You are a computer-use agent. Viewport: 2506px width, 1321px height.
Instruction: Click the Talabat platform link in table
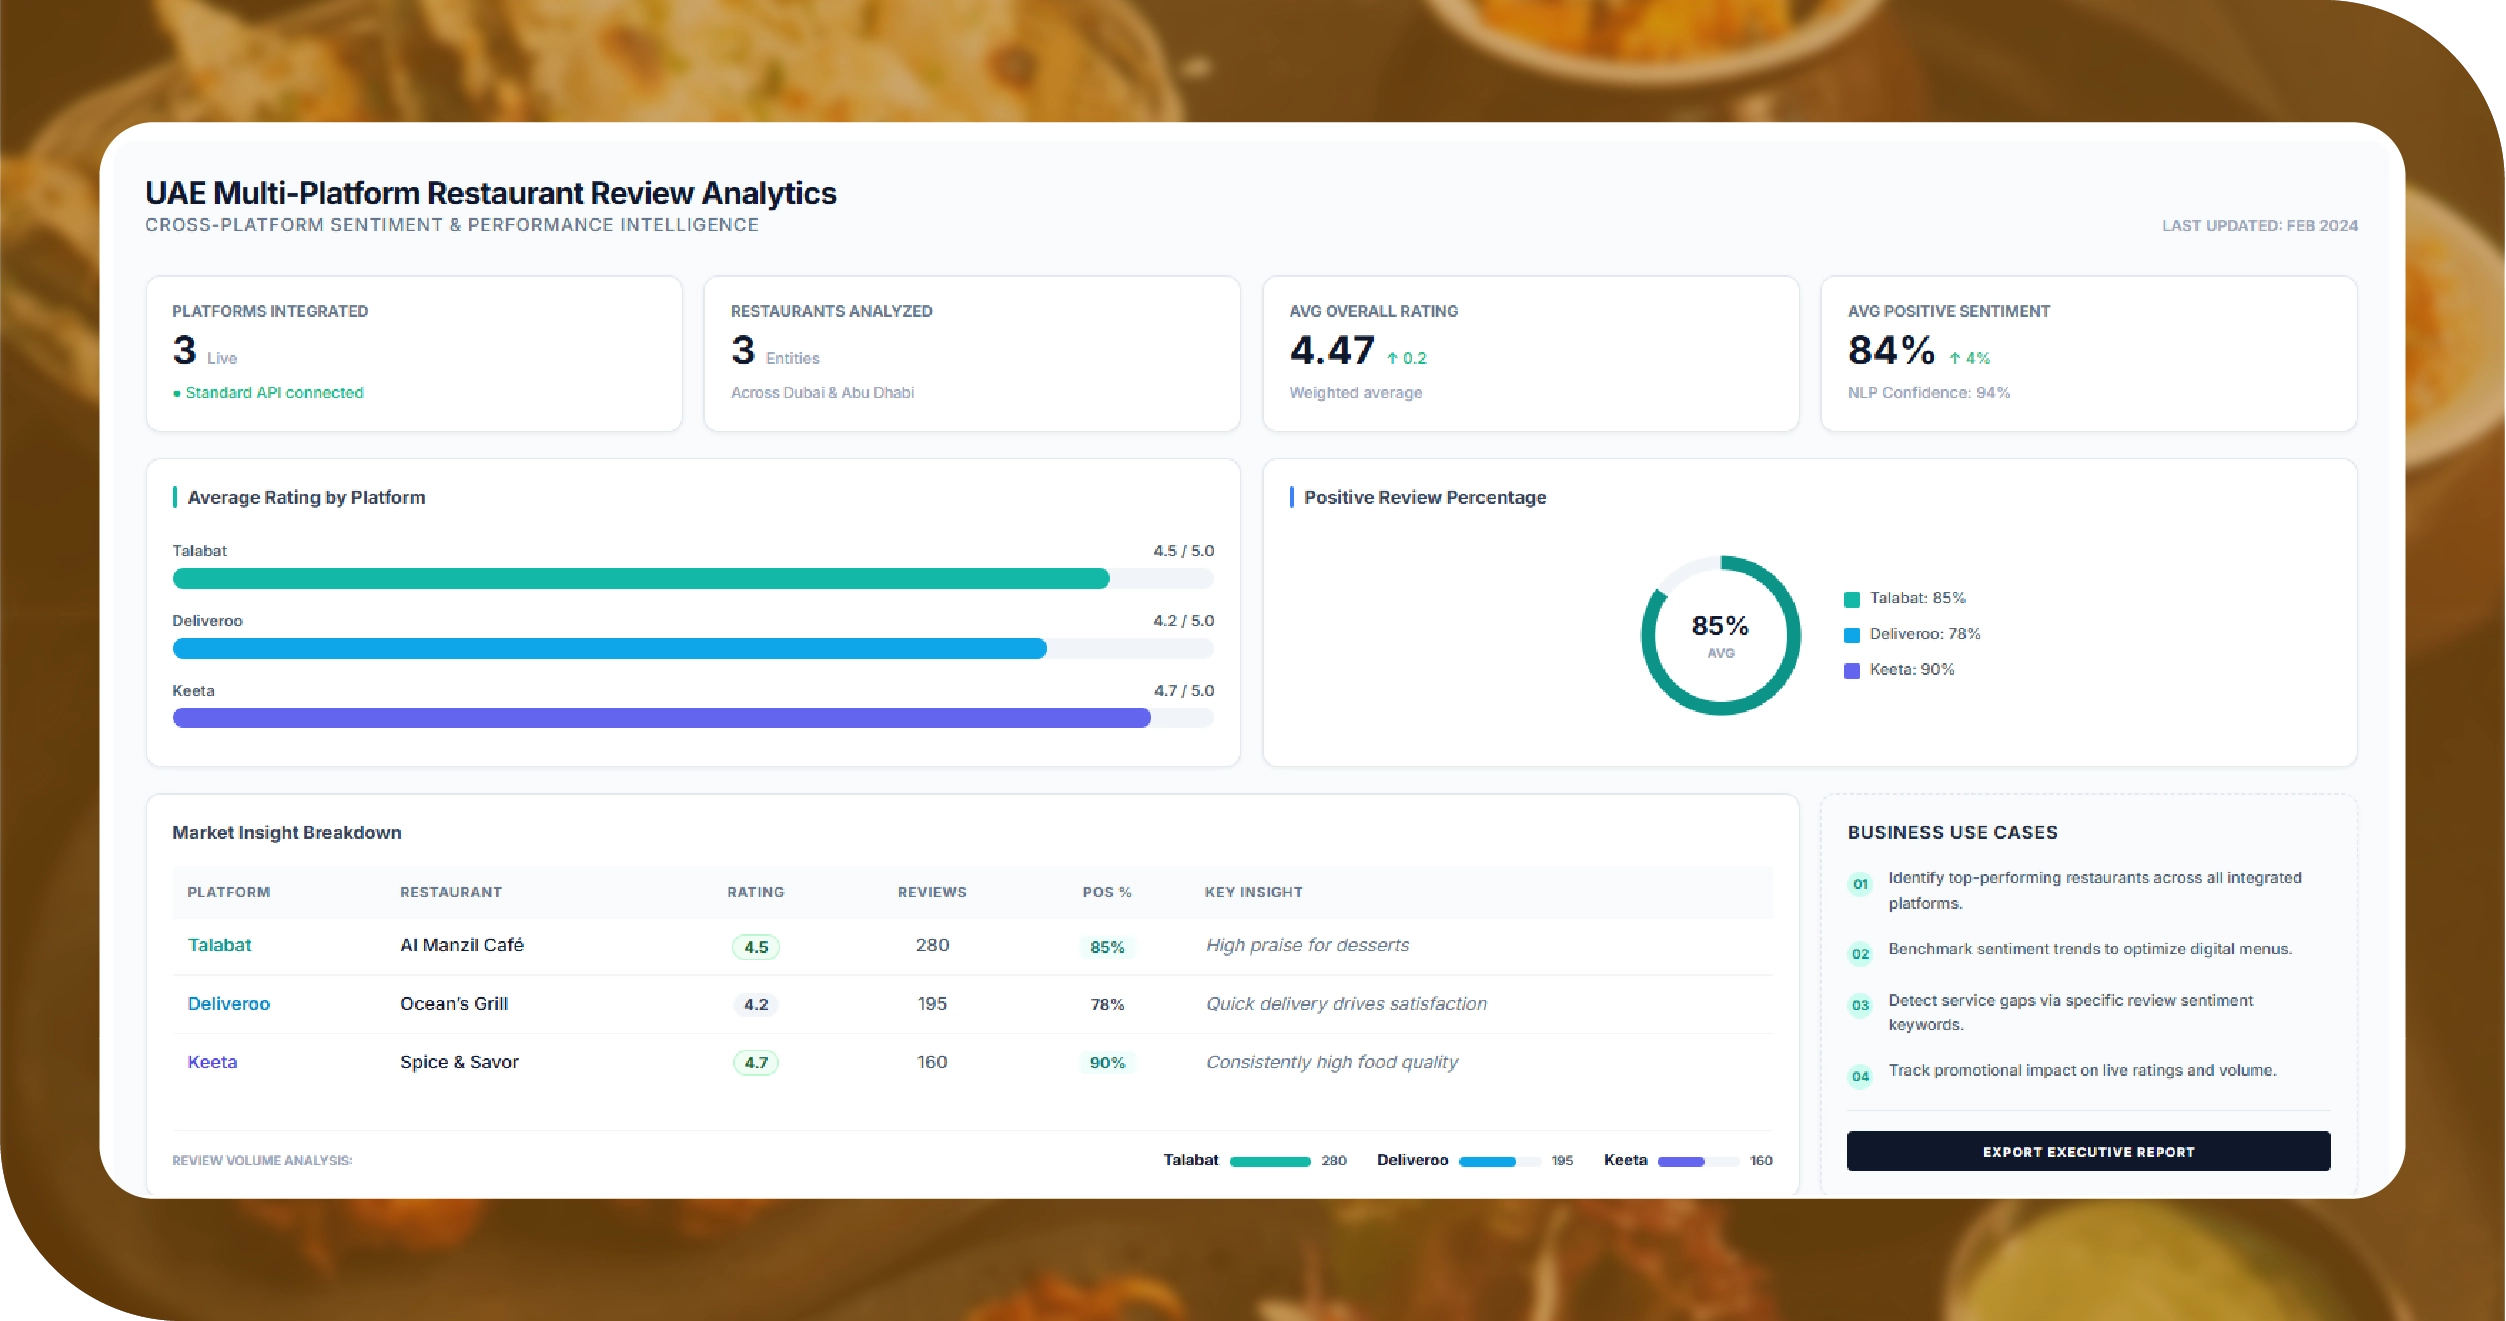pyautogui.click(x=219, y=945)
